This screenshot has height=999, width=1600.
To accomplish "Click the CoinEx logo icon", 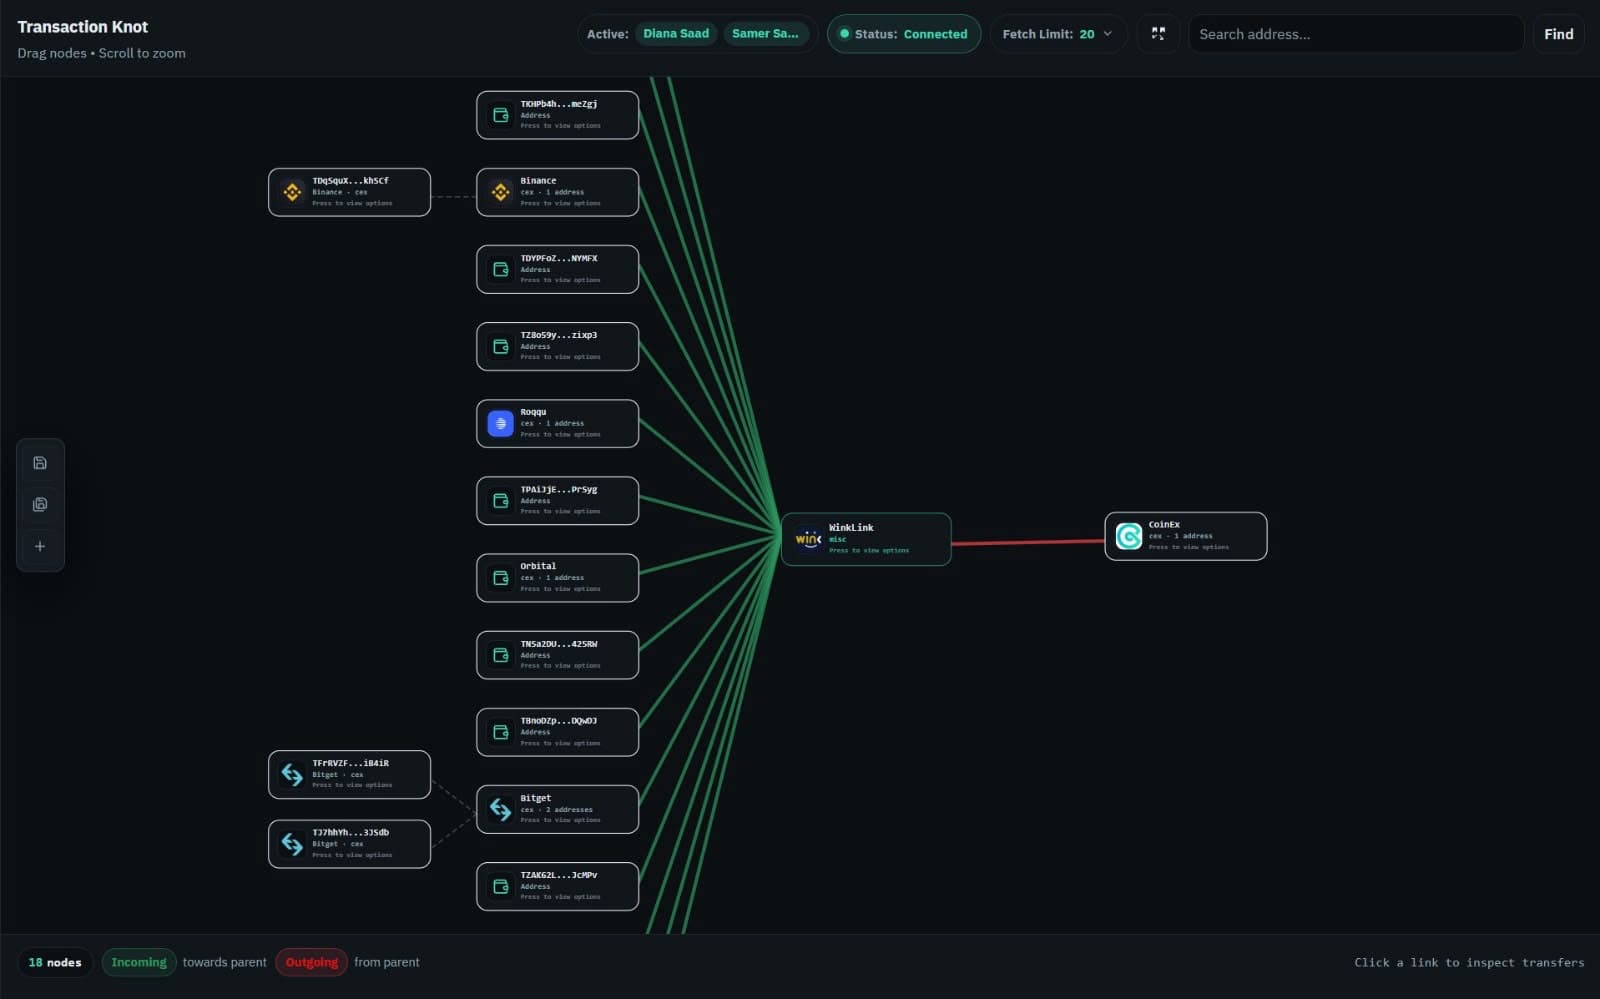I will 1129,536.
